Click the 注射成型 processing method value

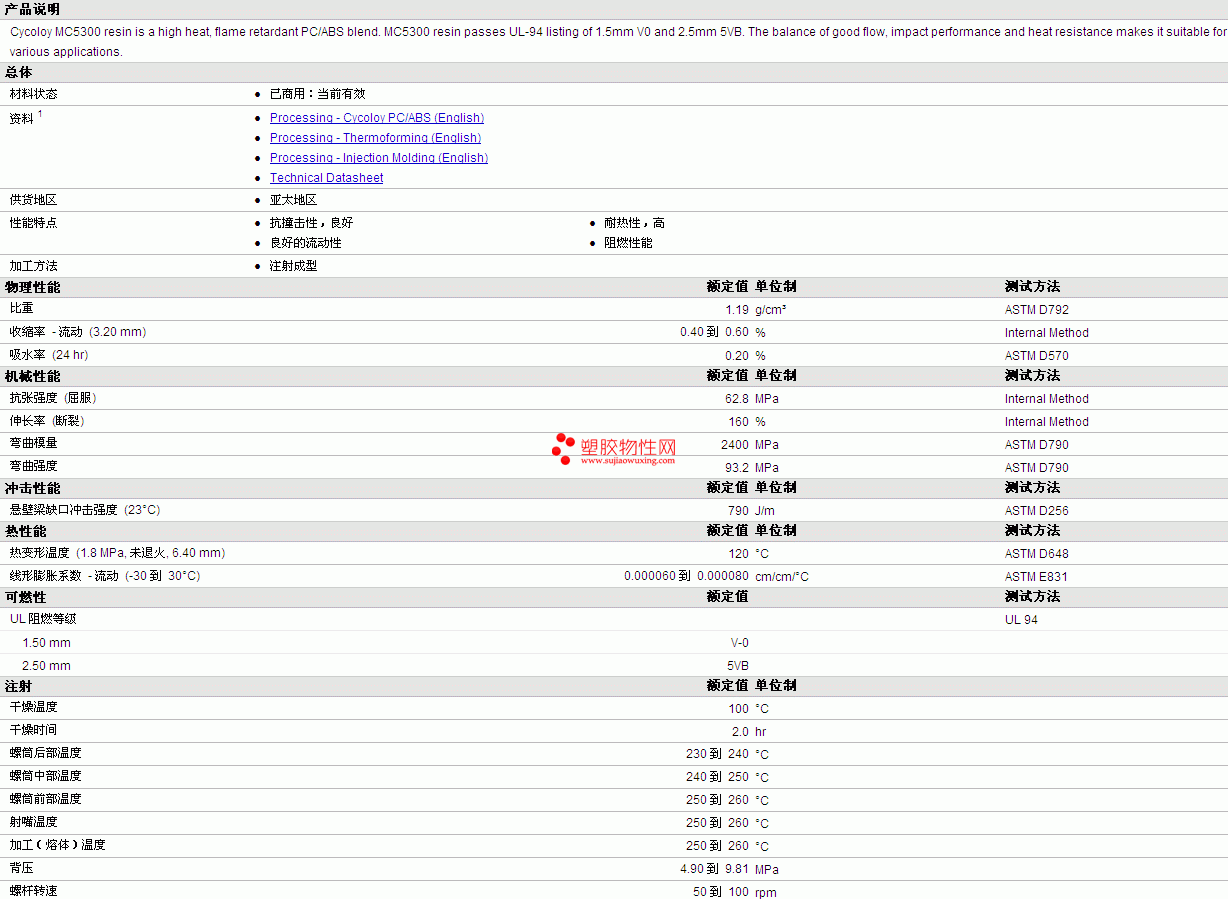293,266
